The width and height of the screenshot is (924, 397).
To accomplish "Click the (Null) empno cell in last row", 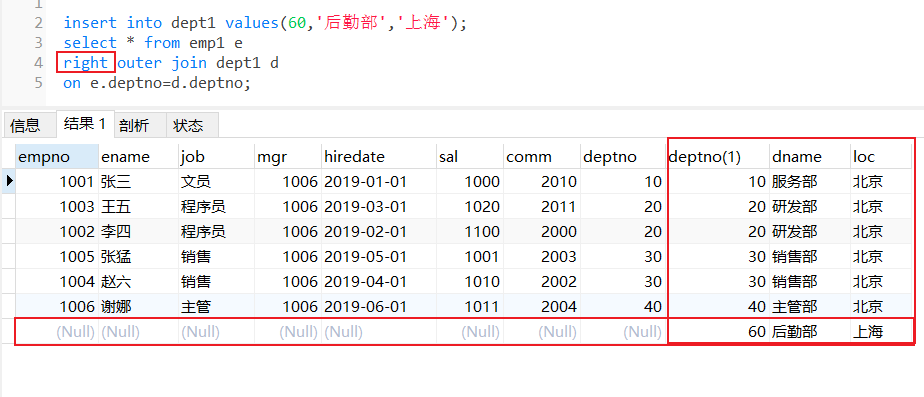I will (x=56, y=332).
